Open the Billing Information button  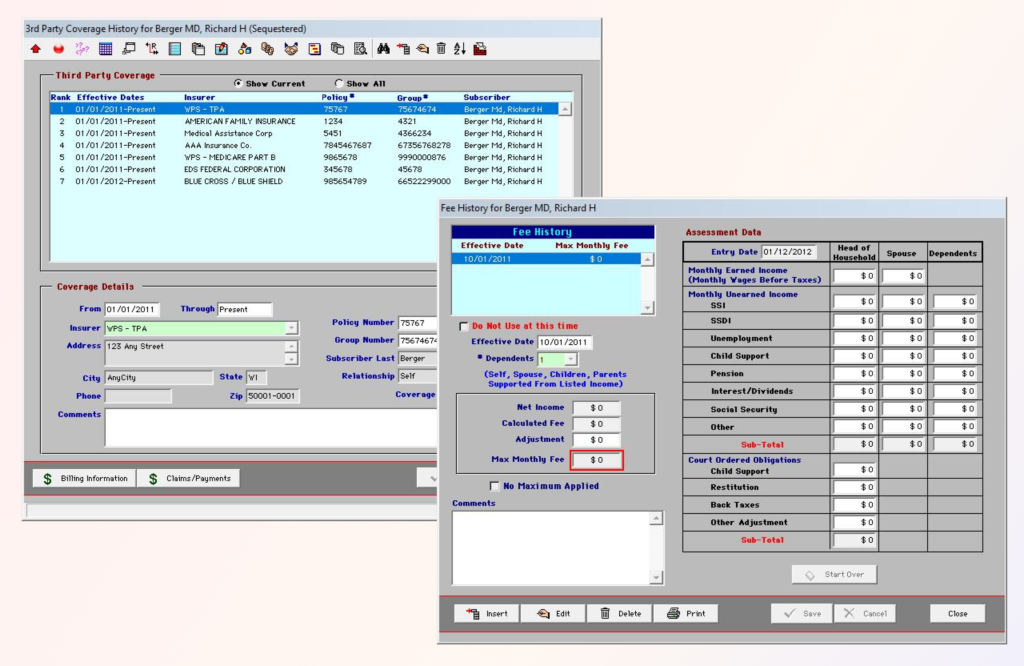click(83, 478)
